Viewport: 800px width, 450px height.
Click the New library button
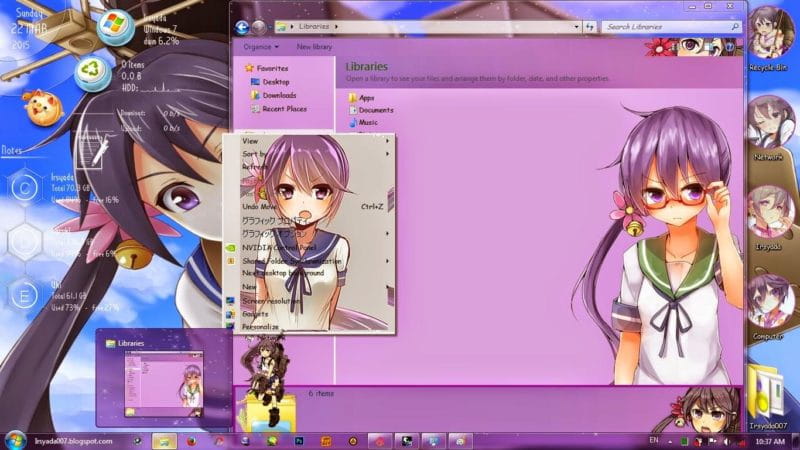[x=314, y=47]
